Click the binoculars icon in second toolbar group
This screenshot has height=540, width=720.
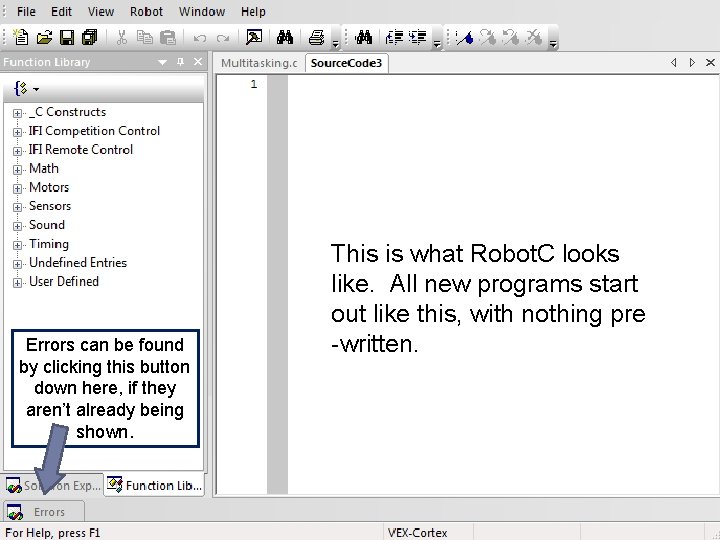point(363,37)
